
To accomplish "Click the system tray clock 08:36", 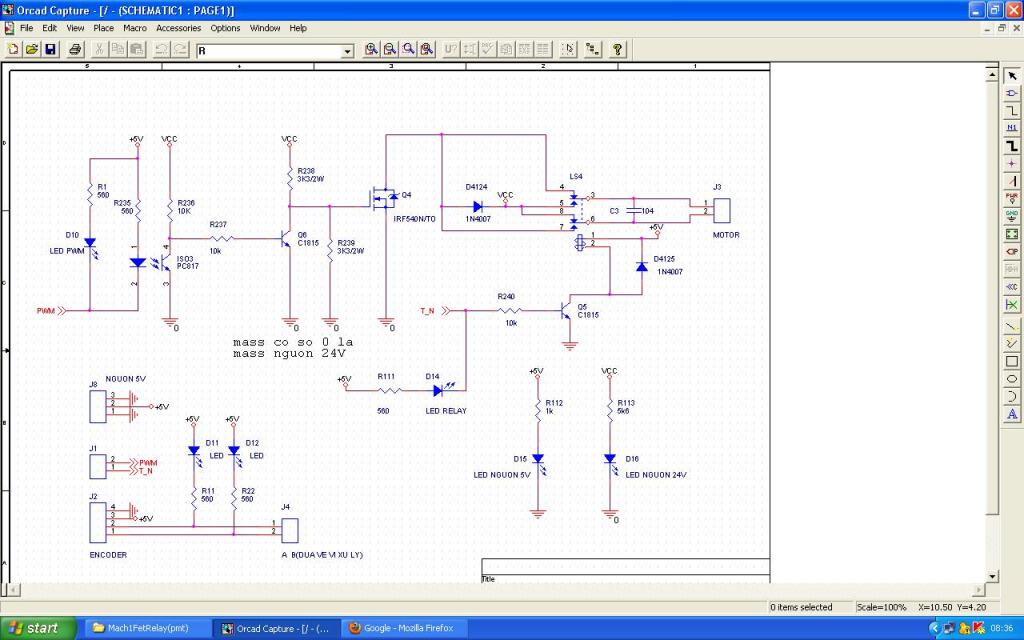I will point(1002,628).
